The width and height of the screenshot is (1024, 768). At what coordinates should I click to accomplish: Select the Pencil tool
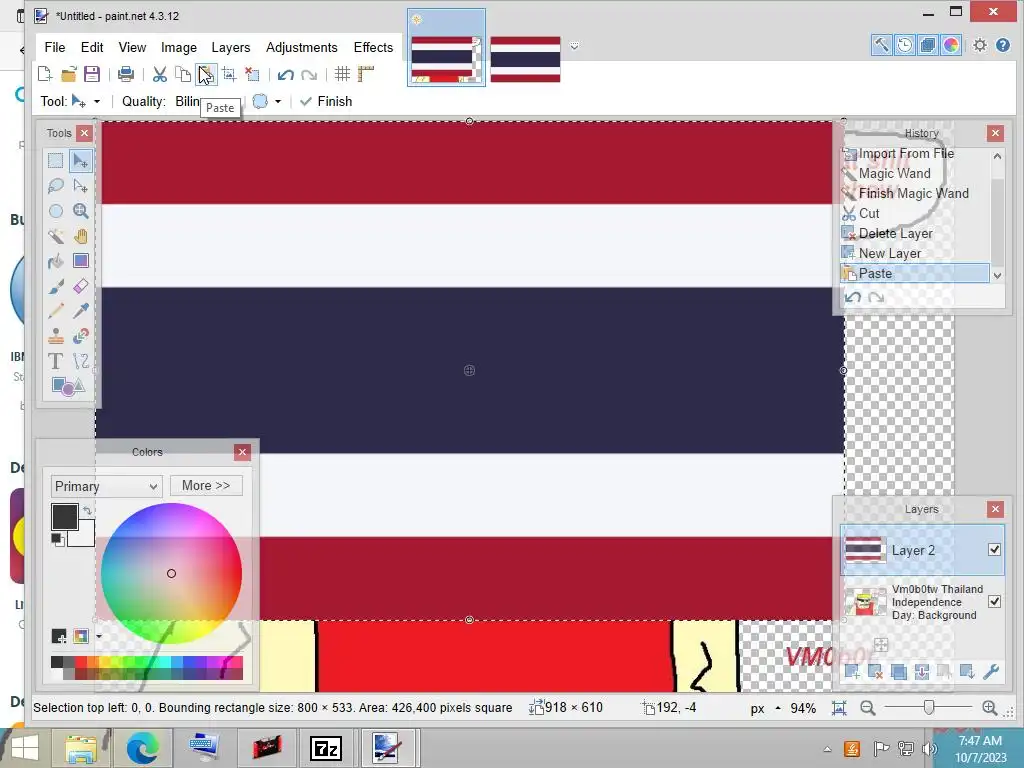click(56, 311)
